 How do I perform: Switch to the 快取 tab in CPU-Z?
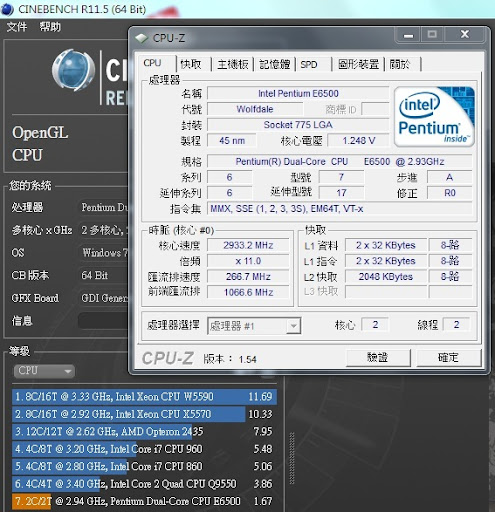click(191, 64)
